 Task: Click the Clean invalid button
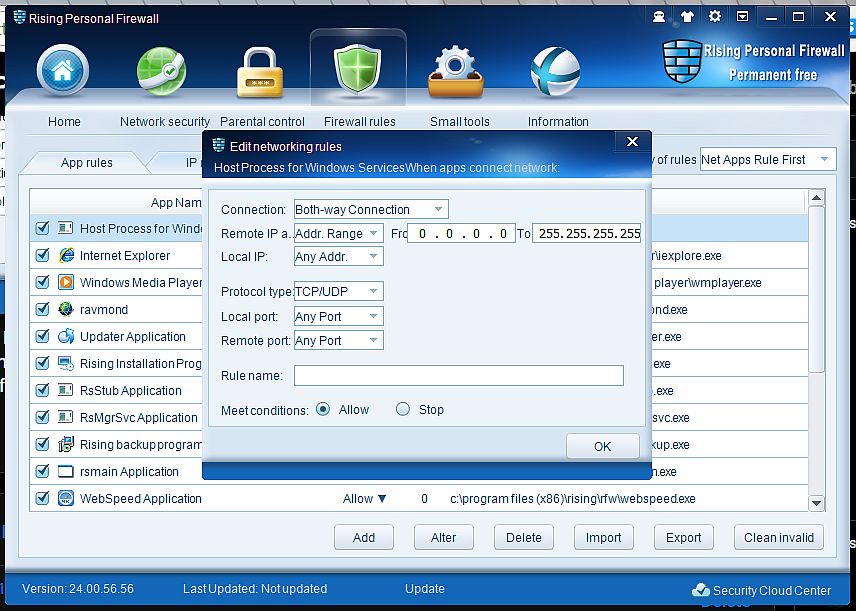tap(778, 537)
